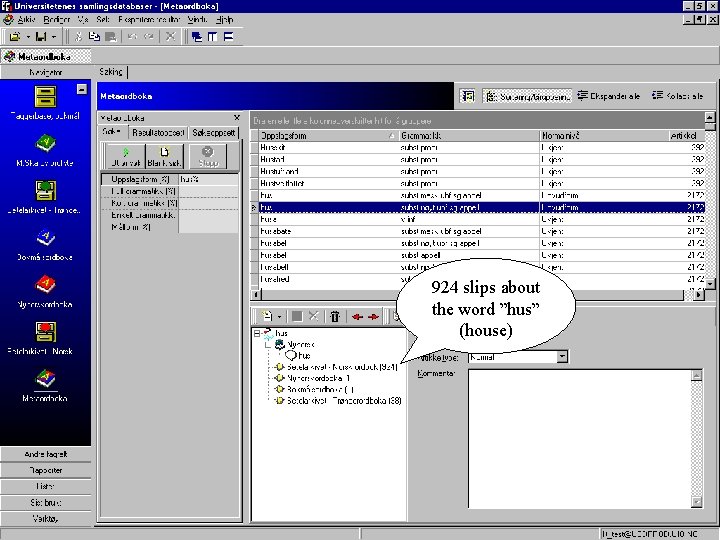Click the grayed delete X toolbar icon
Image resolution: width=720 pixels, height=540 pixels.
(170, 36)
